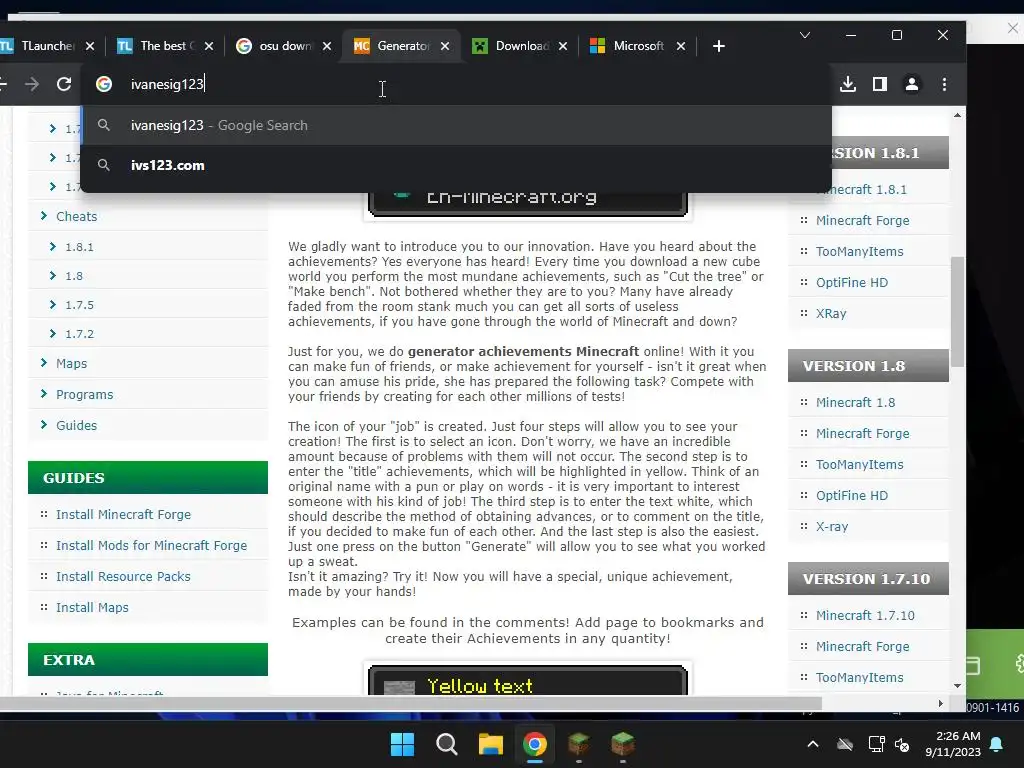
Task: Open the tab search dropdown arrow
Action: coord(805,35)
